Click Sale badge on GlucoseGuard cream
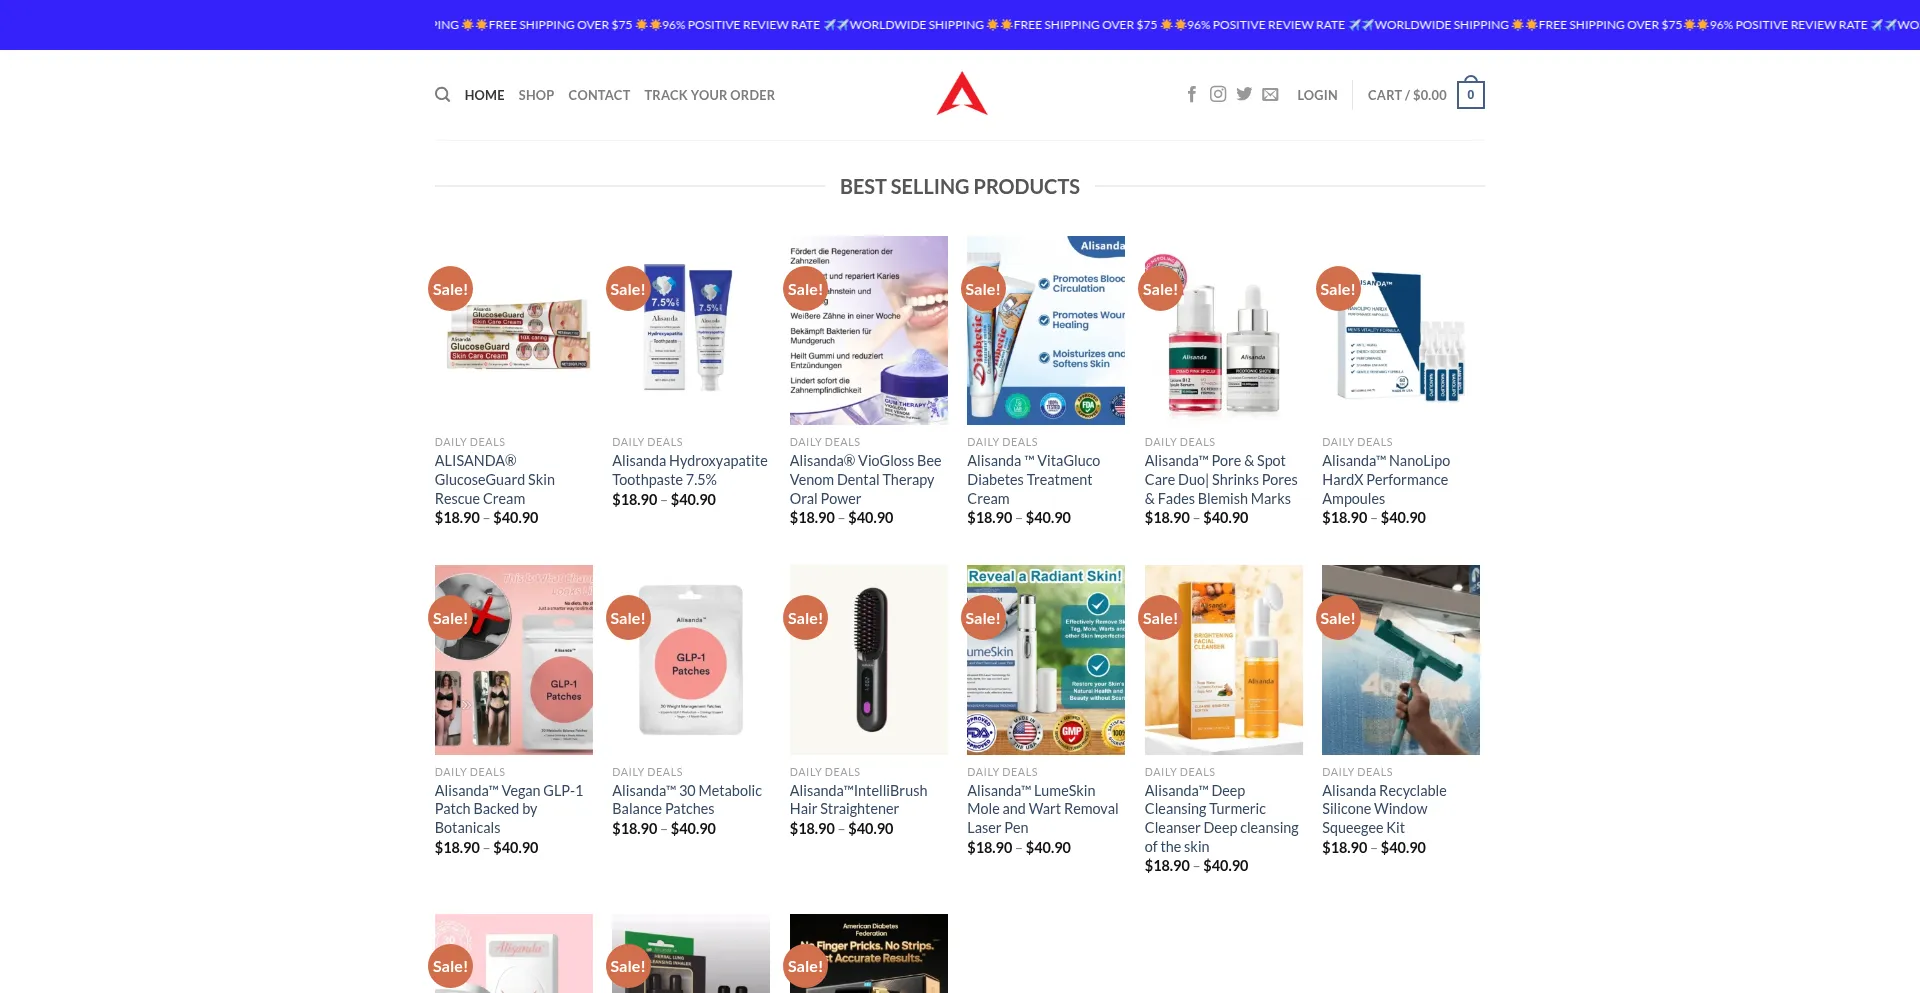 450,289
